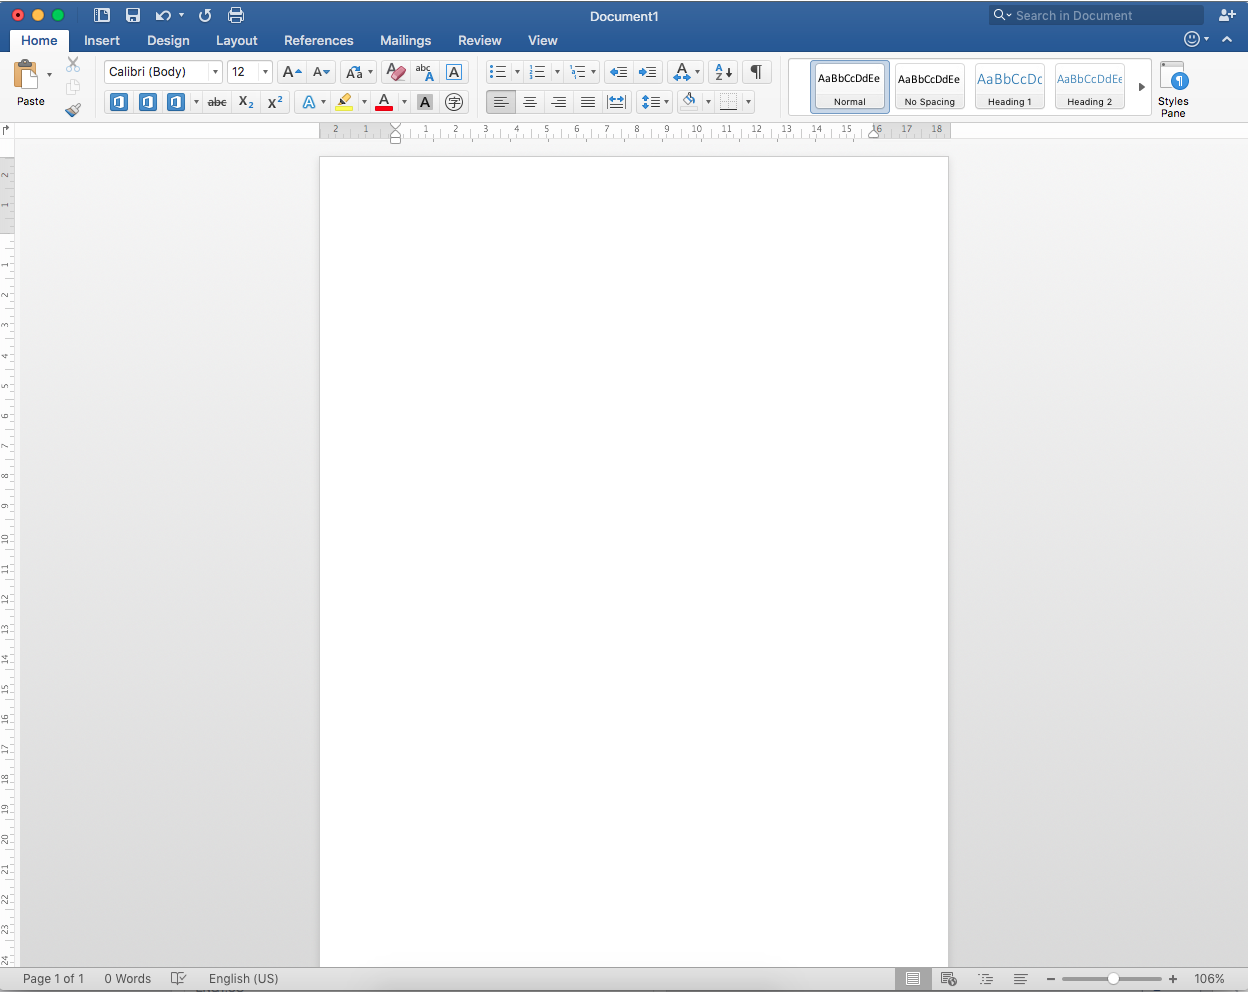Apply the Heading 1 style
The image size is (1248, 992).
[1010, 87]
